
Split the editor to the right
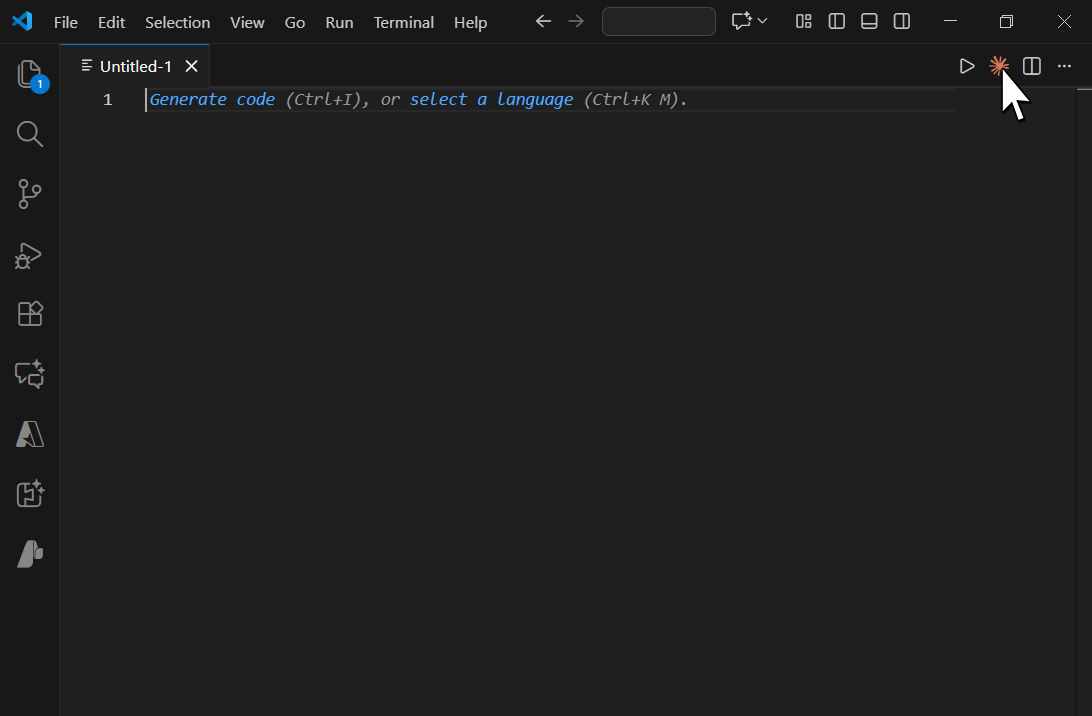pyautogui.click(x=1032, y=66)
